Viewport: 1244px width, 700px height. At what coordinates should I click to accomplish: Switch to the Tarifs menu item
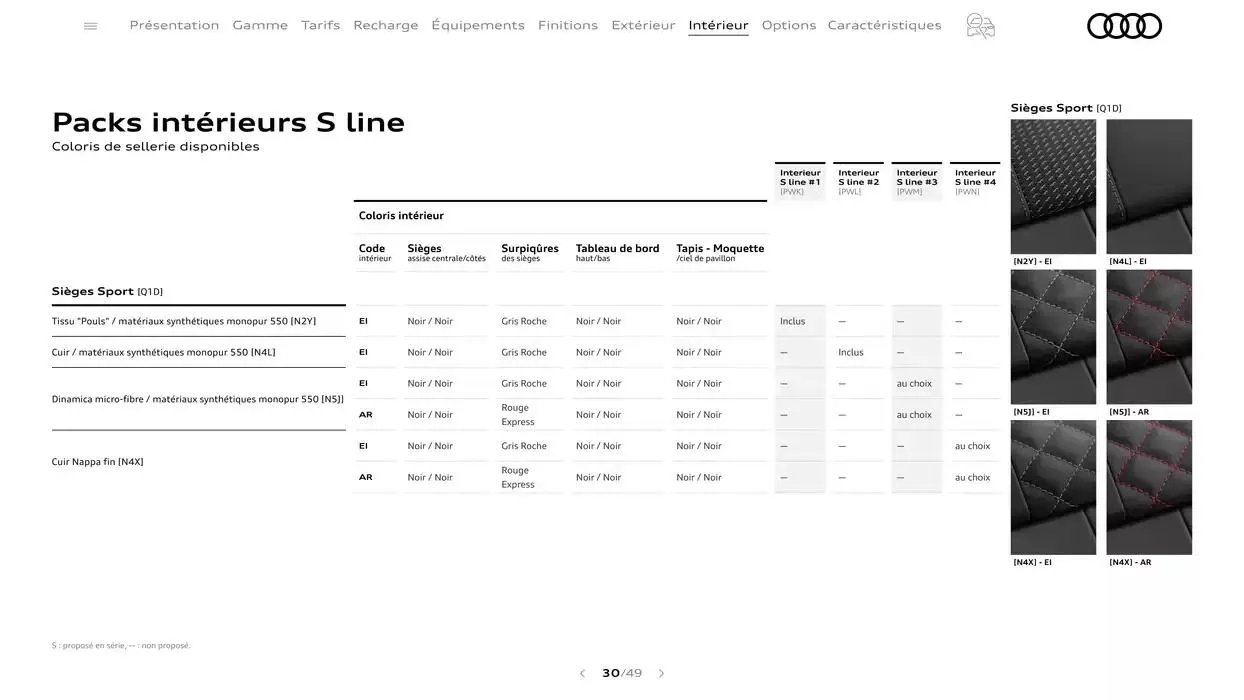point(320,24)
